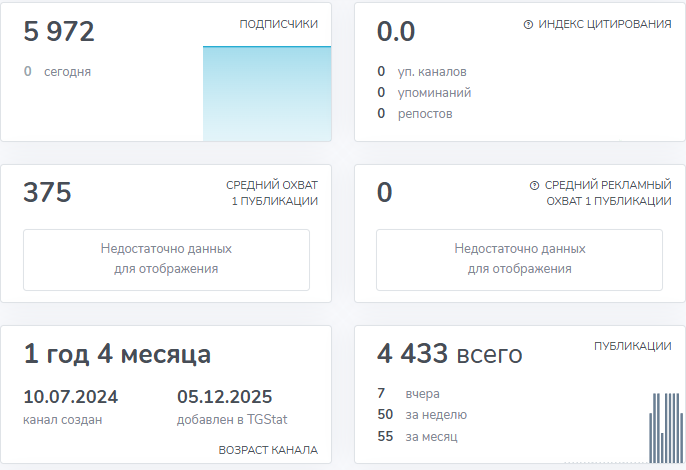Click the СРЕДНИЙ ОХВАТ 1 ПУБЛИКАЦИИ title

[x=272, y=193]
